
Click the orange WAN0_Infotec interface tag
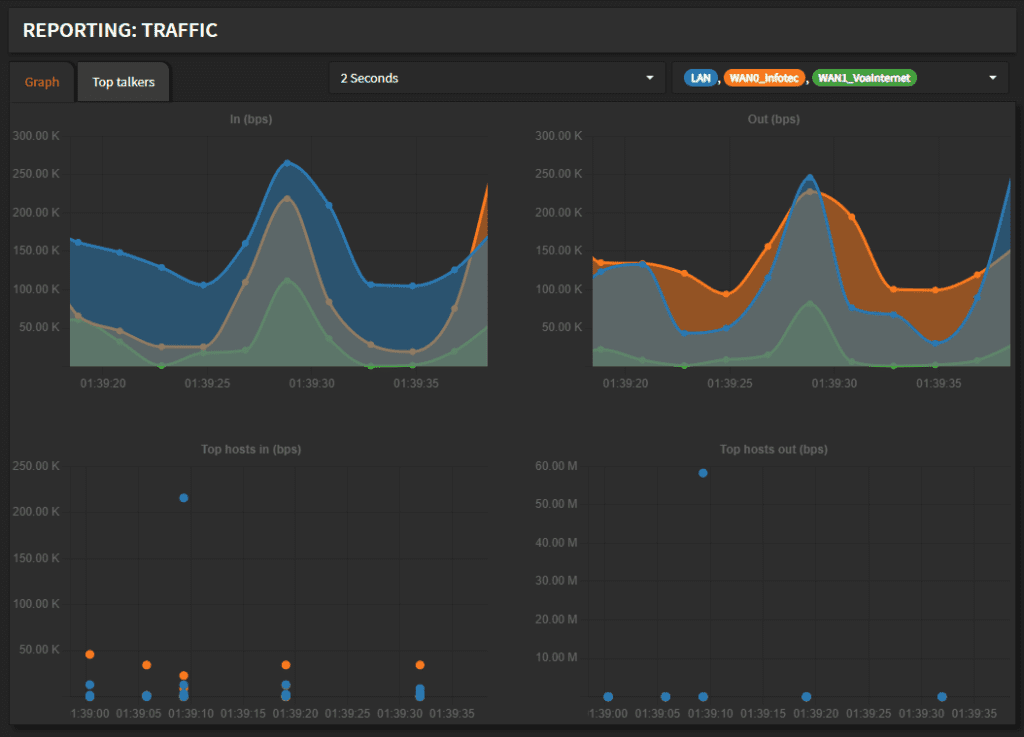click(764, 78)
